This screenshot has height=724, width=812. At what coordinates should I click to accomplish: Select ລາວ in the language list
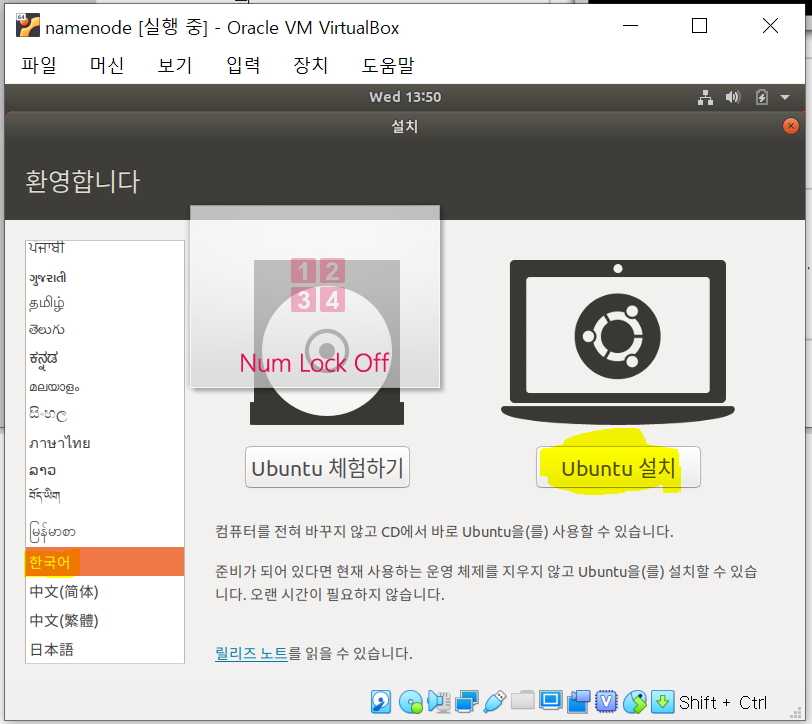point(105,470)
